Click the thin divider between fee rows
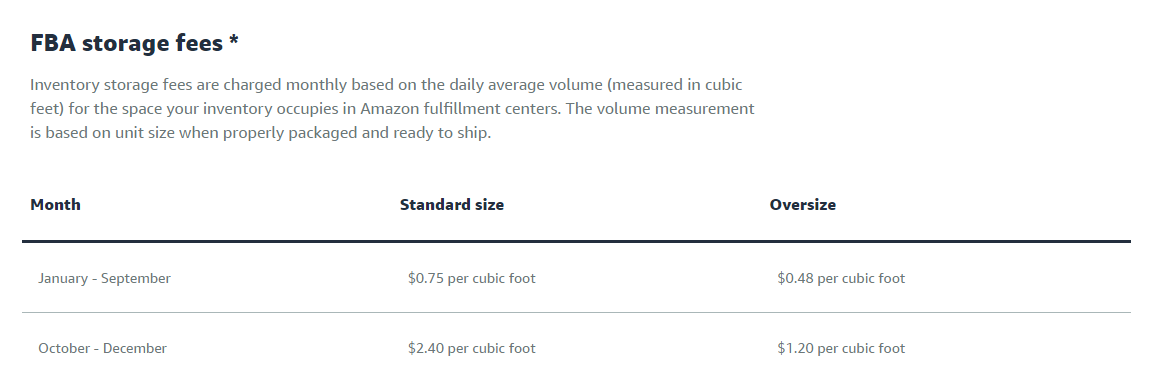The width and height of the screenshot is (1153, 388). 576,312
